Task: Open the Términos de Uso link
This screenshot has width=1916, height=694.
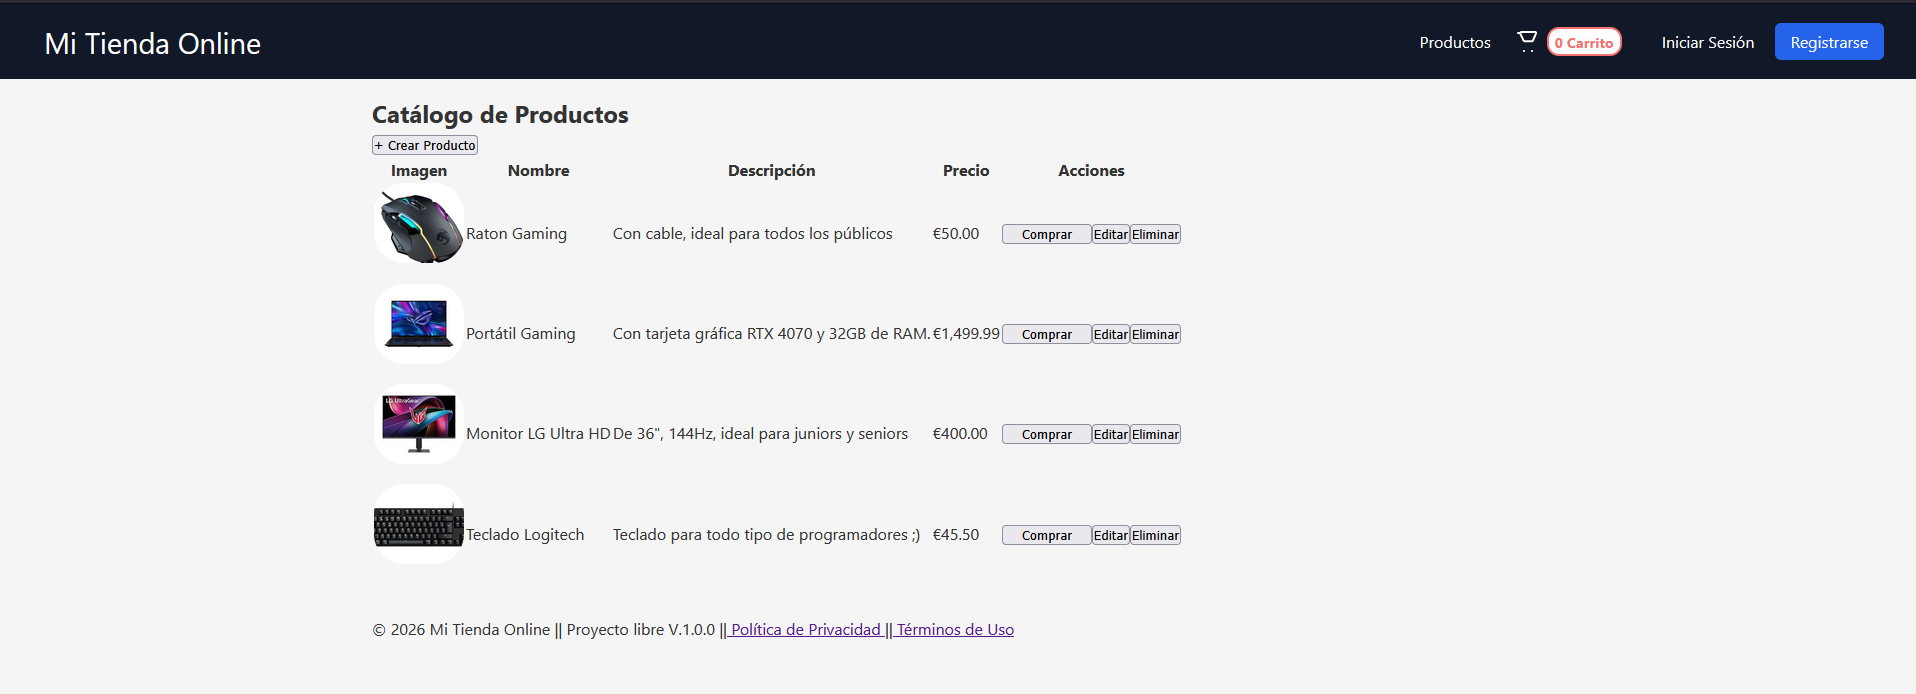Action: coord(955,629)
